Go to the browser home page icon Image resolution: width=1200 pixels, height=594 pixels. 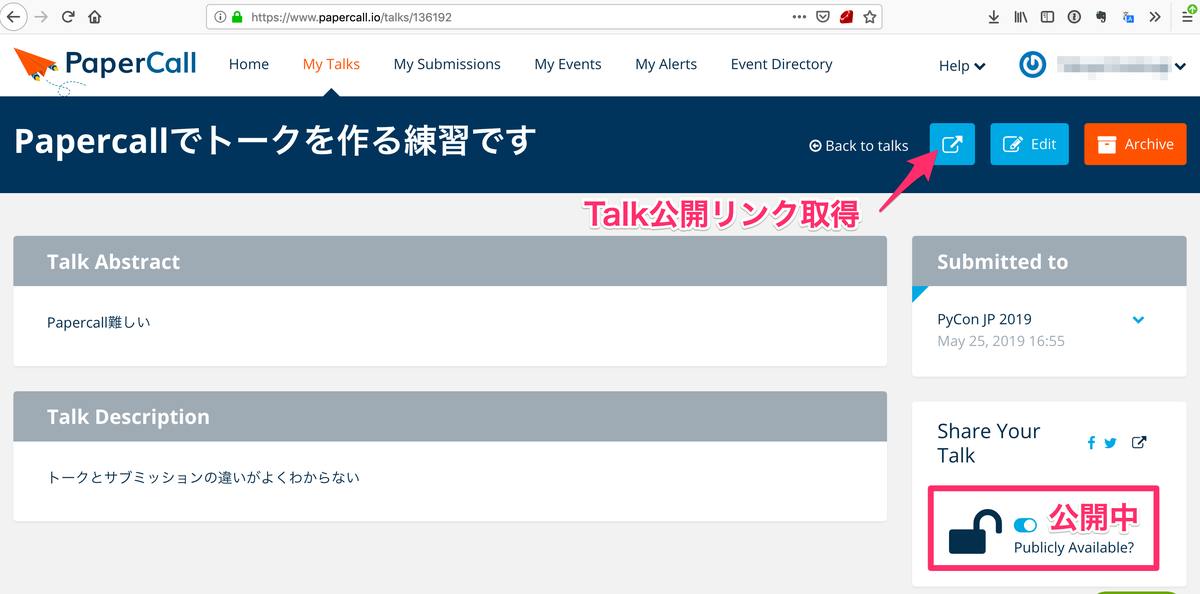(95, 17)
